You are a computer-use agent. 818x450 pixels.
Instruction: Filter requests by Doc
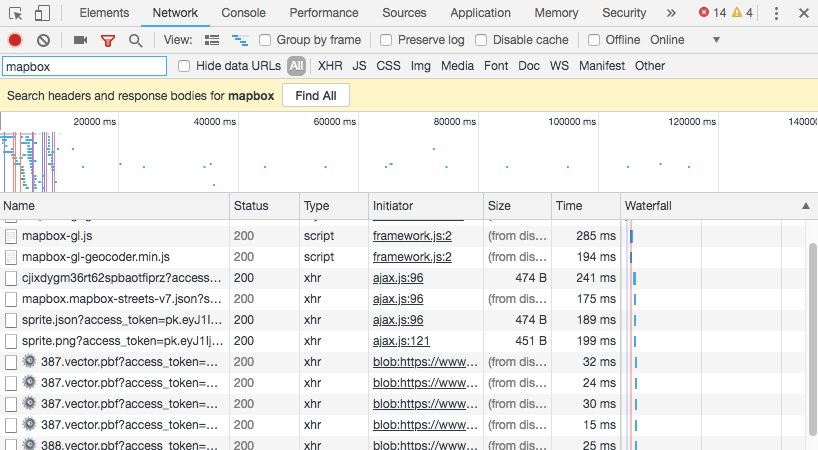tap(529, 66)
